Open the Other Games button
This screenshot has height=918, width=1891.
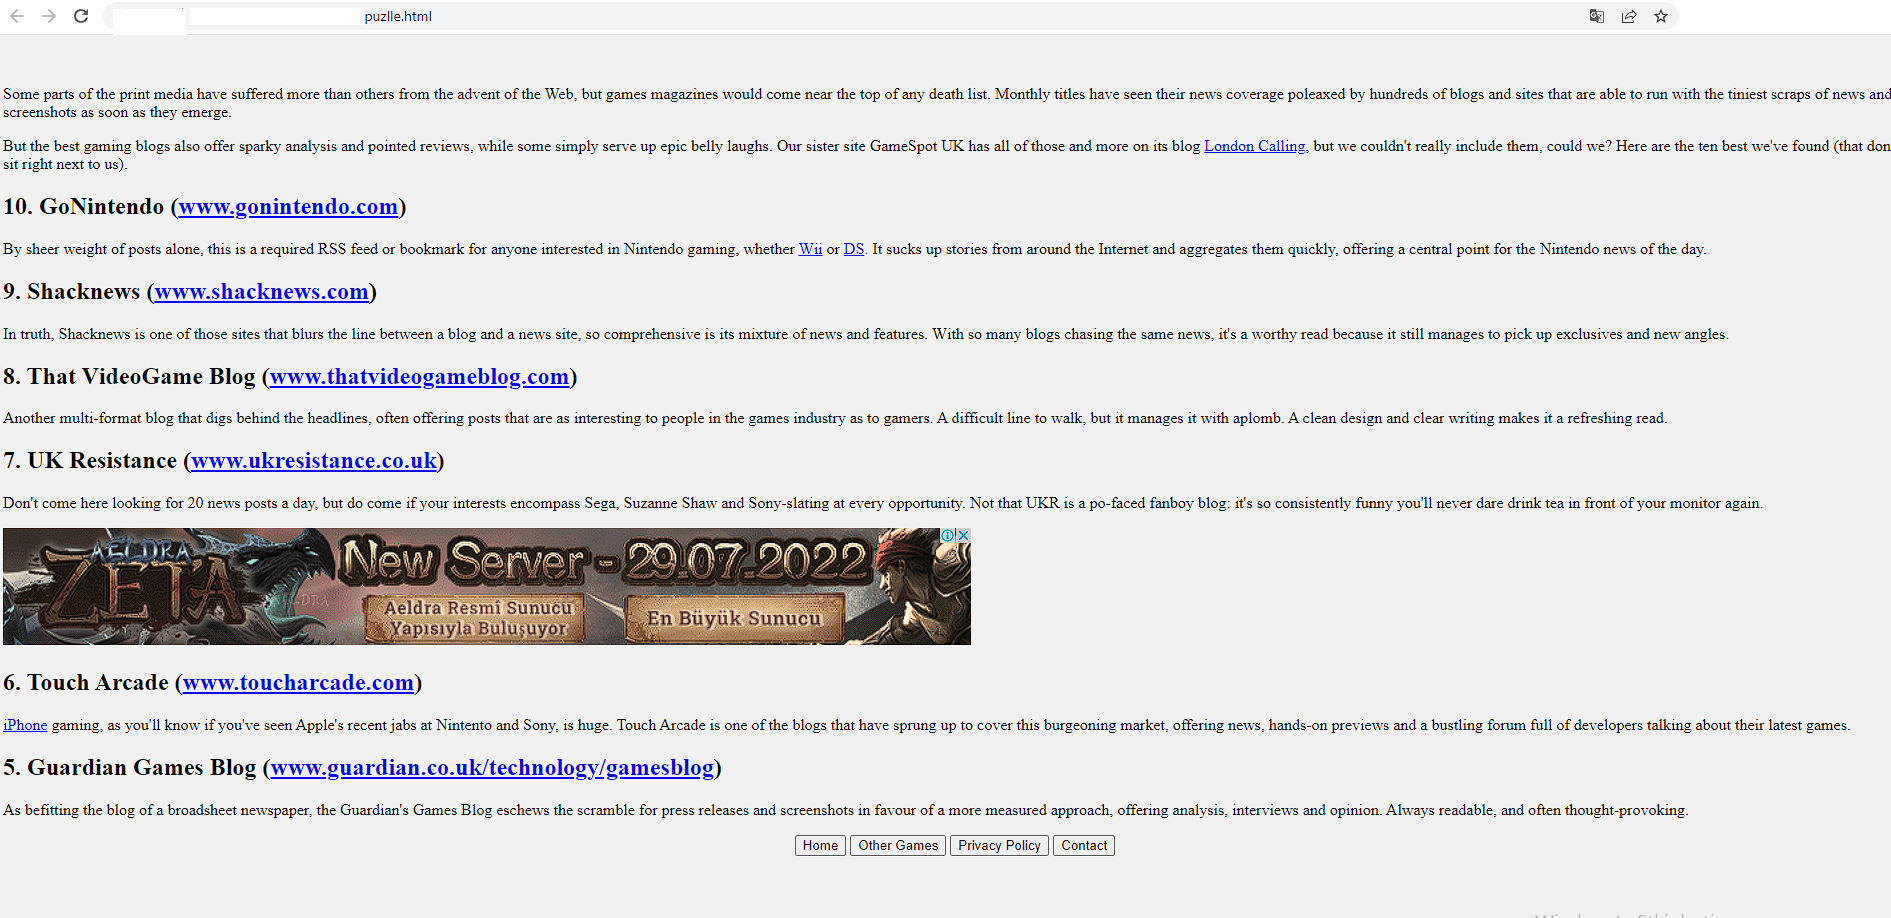898,846
